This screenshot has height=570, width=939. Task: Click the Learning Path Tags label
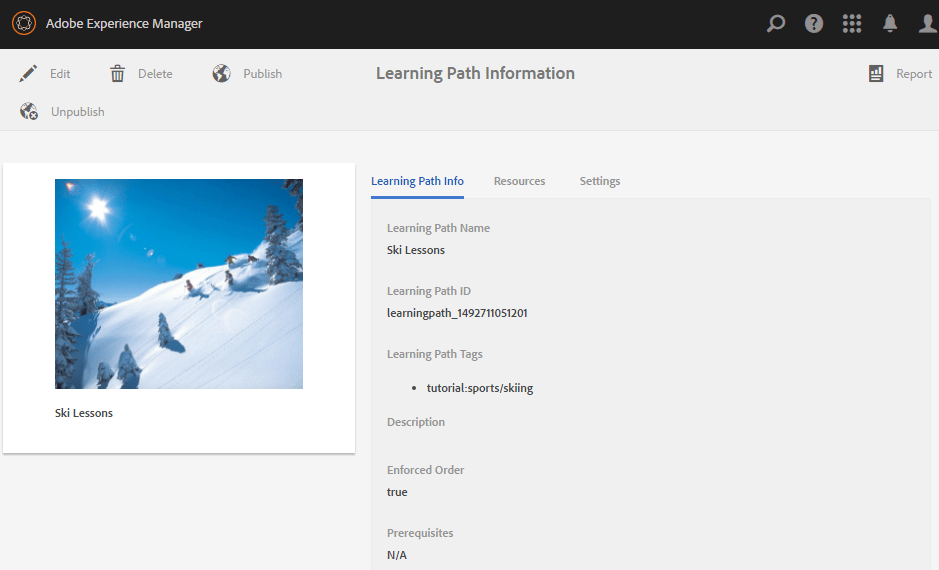(x=435, y=354)
